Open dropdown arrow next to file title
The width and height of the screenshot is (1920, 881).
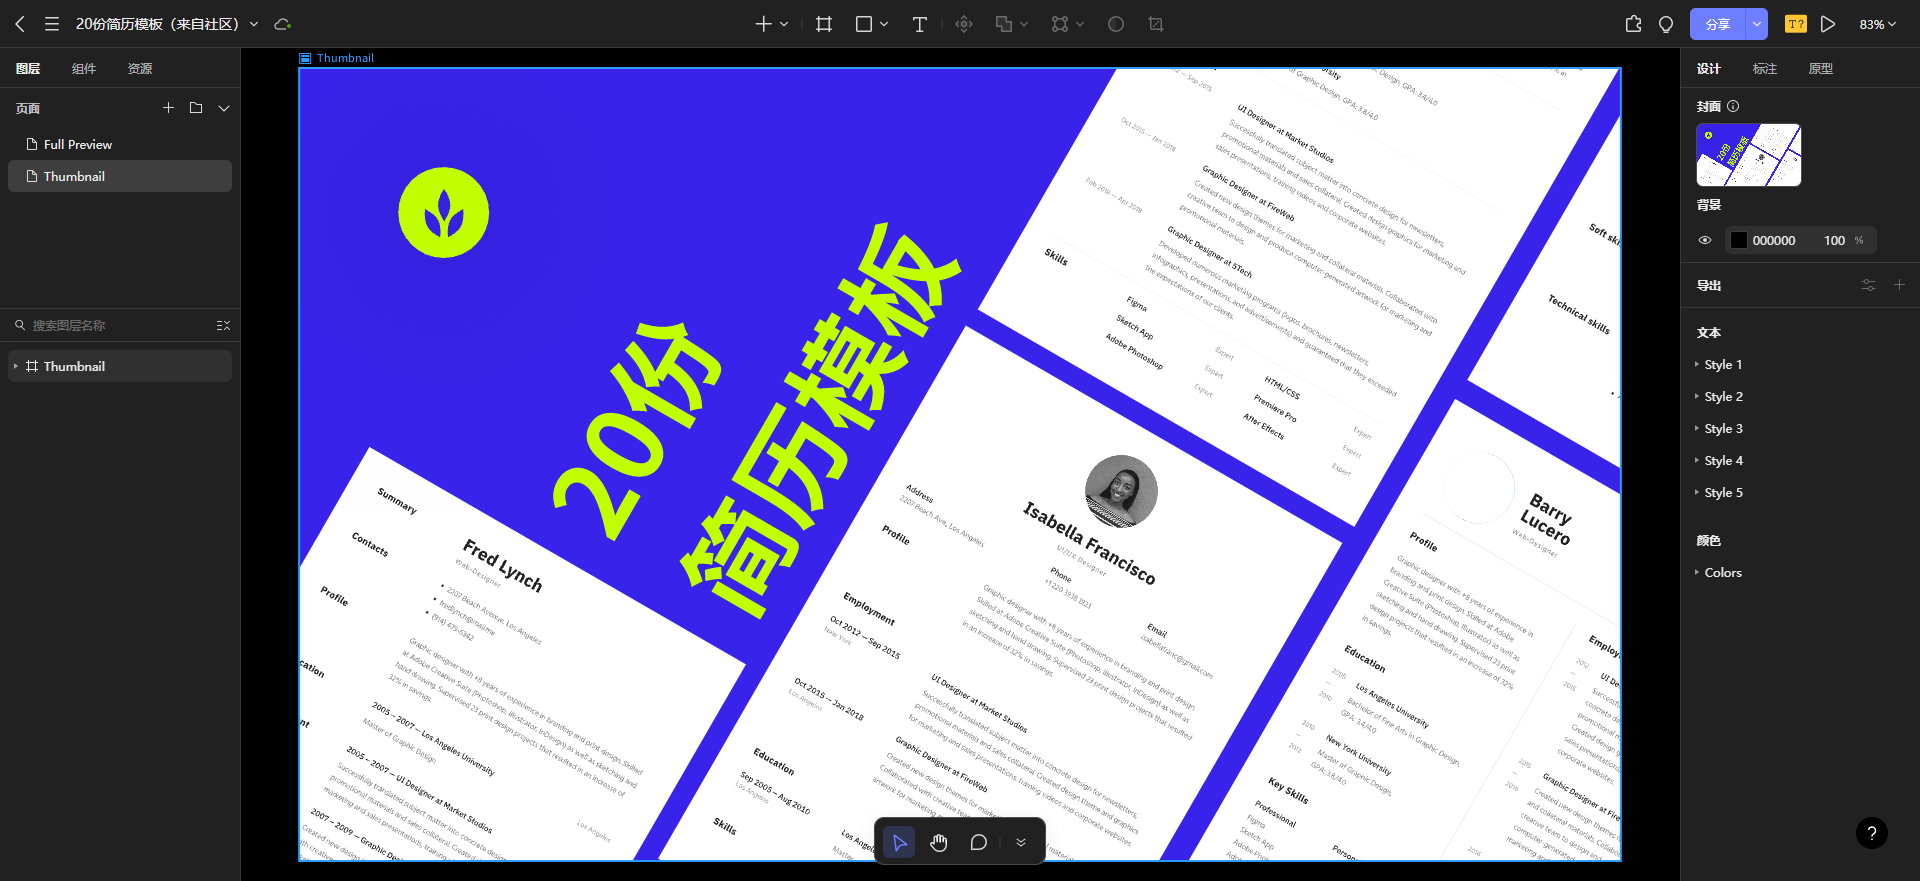tap(254, 24)
